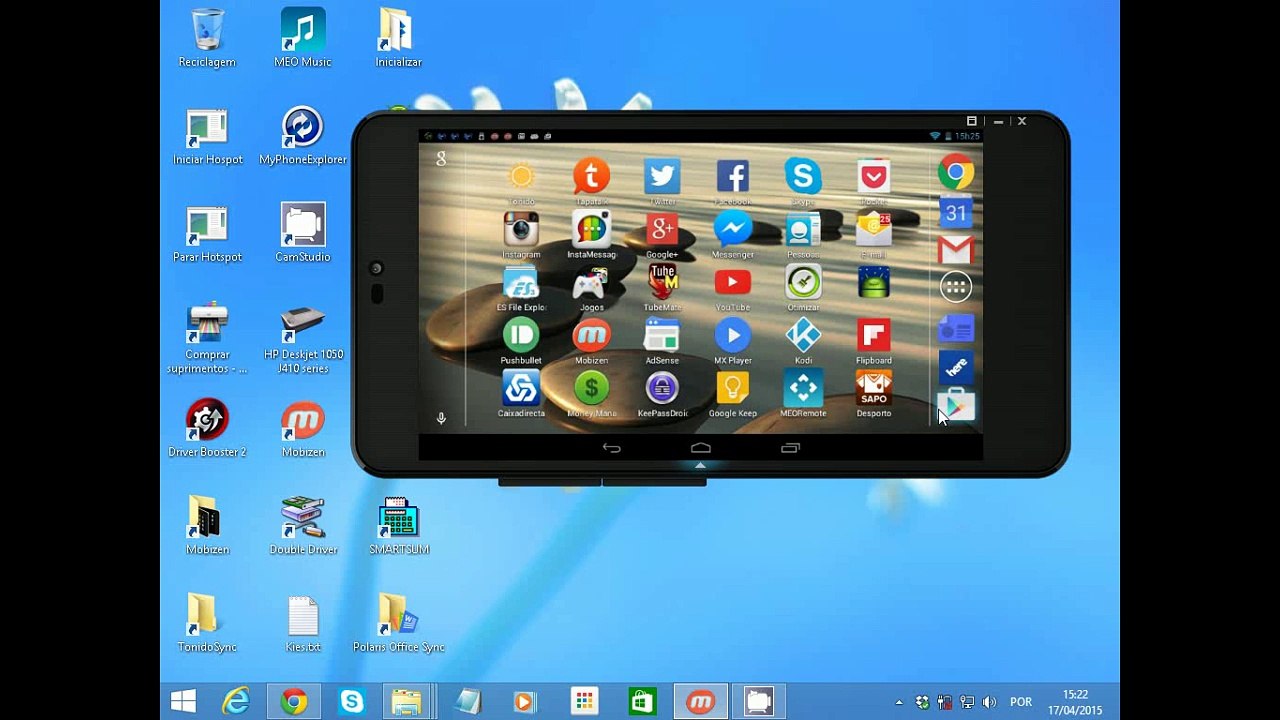Select the Double Driver desktop shortcut
The width and height of the screenshot is (1280, 720).
coord(303,527)
